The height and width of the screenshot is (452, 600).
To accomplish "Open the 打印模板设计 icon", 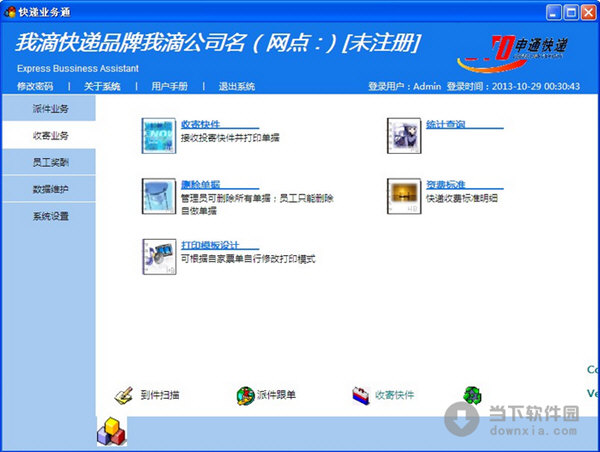I will (159, 257).
